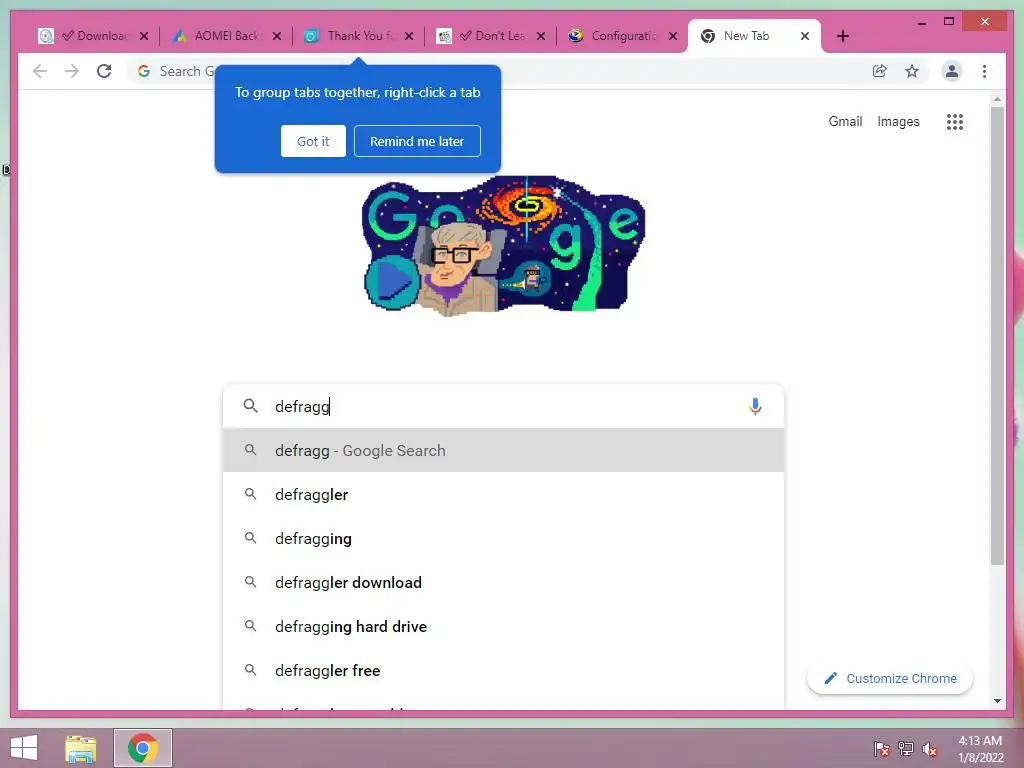
Task: Choose the defraggler free suggestion
Action: tap(503, 670)
